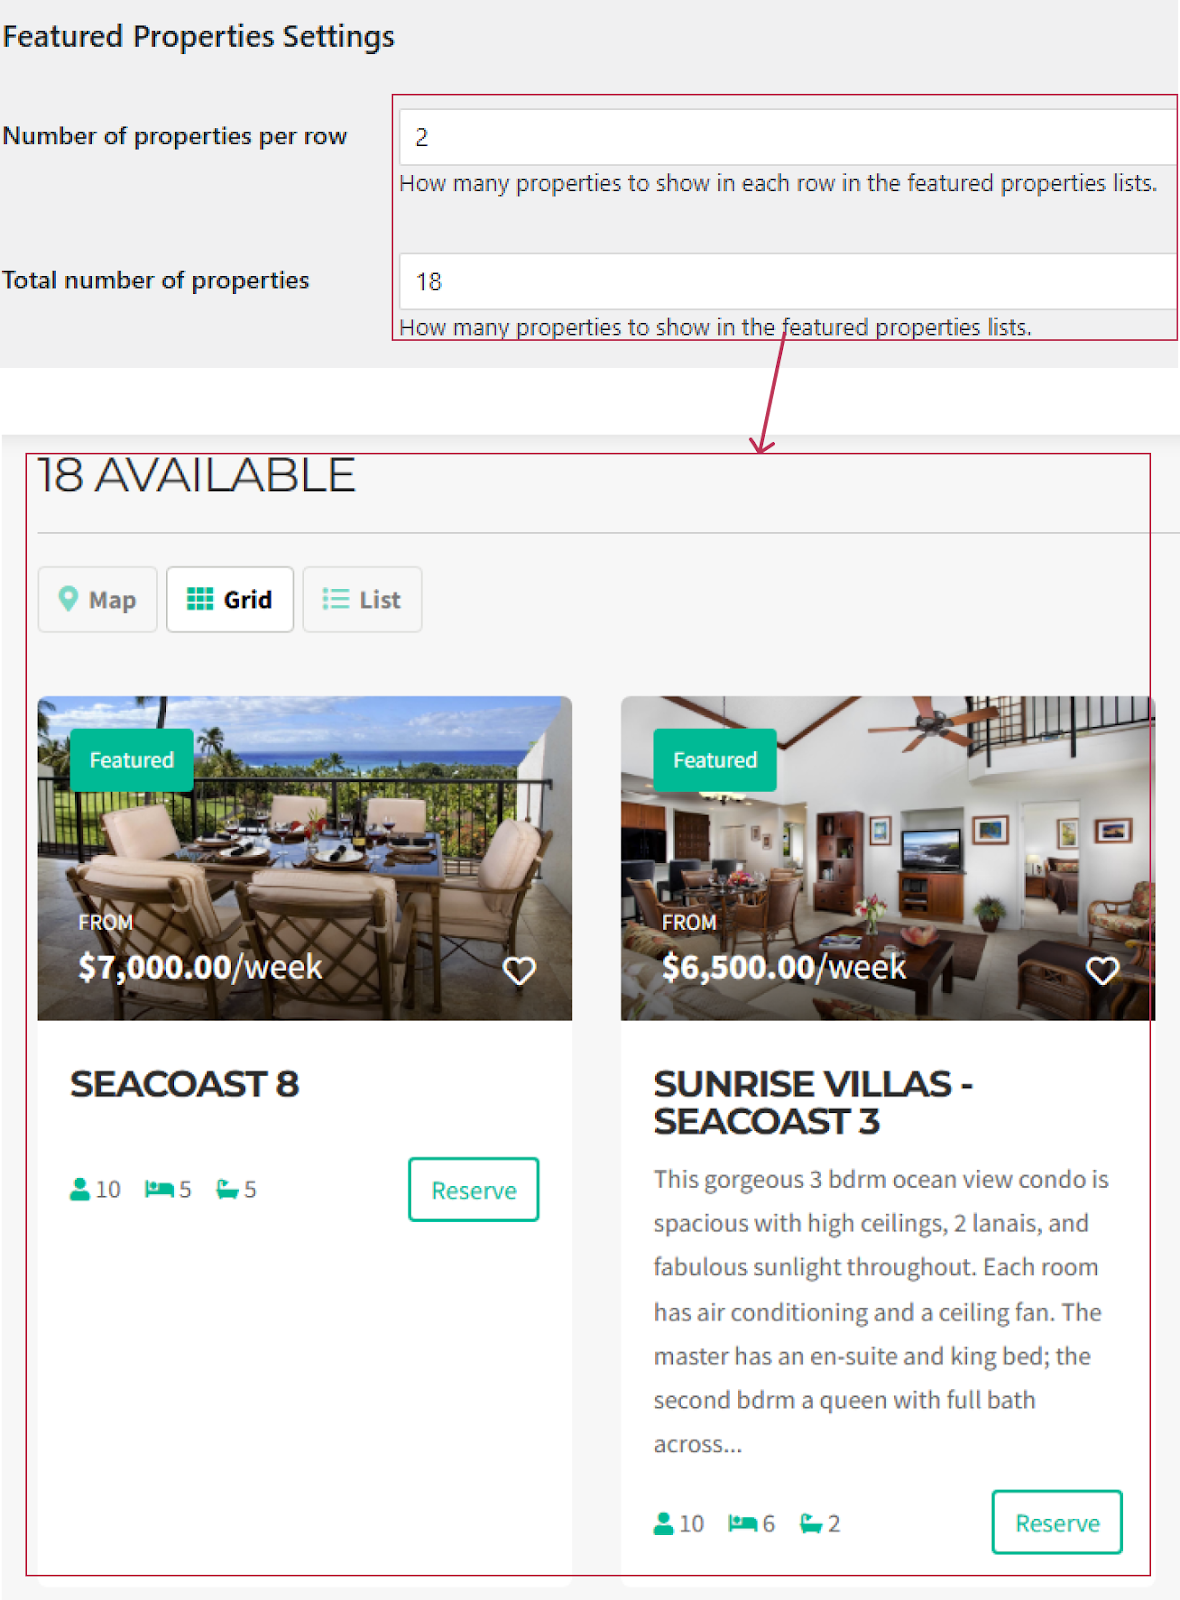Click bed icon on Sunrise Villas card
Screen dimensions: 1180x1600
coord(743,1523)
